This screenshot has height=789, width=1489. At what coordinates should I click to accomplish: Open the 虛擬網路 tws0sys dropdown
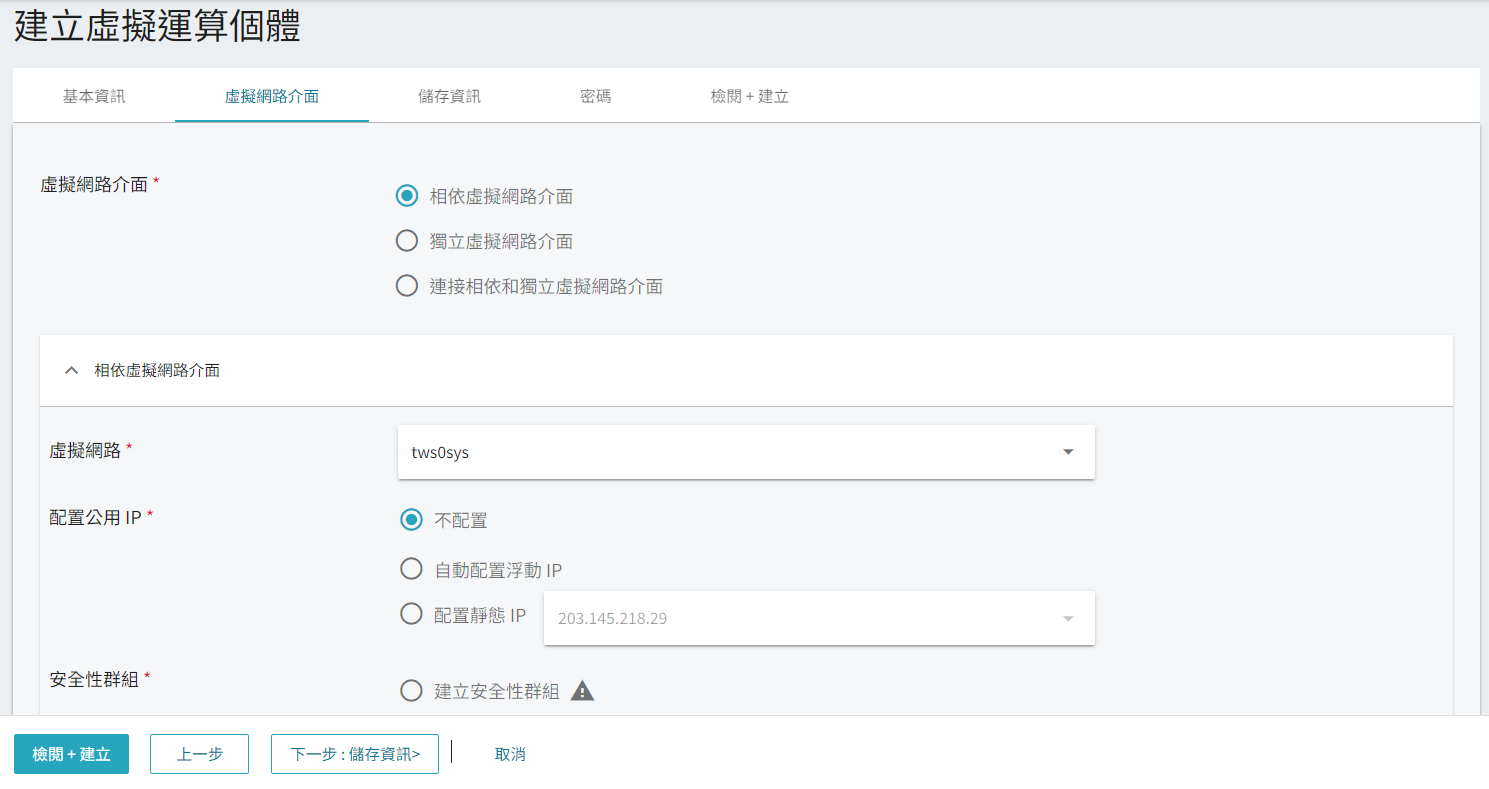point(746,452)
